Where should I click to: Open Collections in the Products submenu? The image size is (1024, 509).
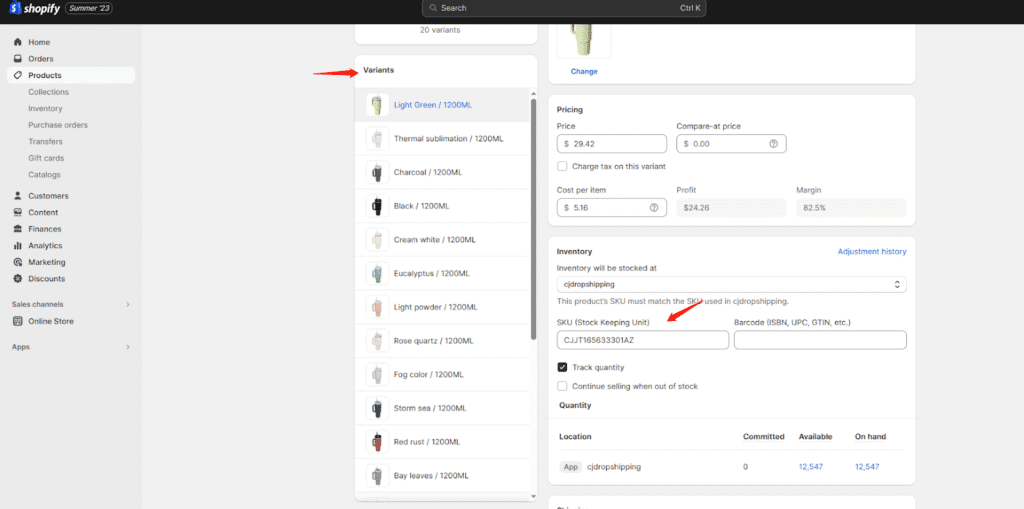tap(48, 92)
